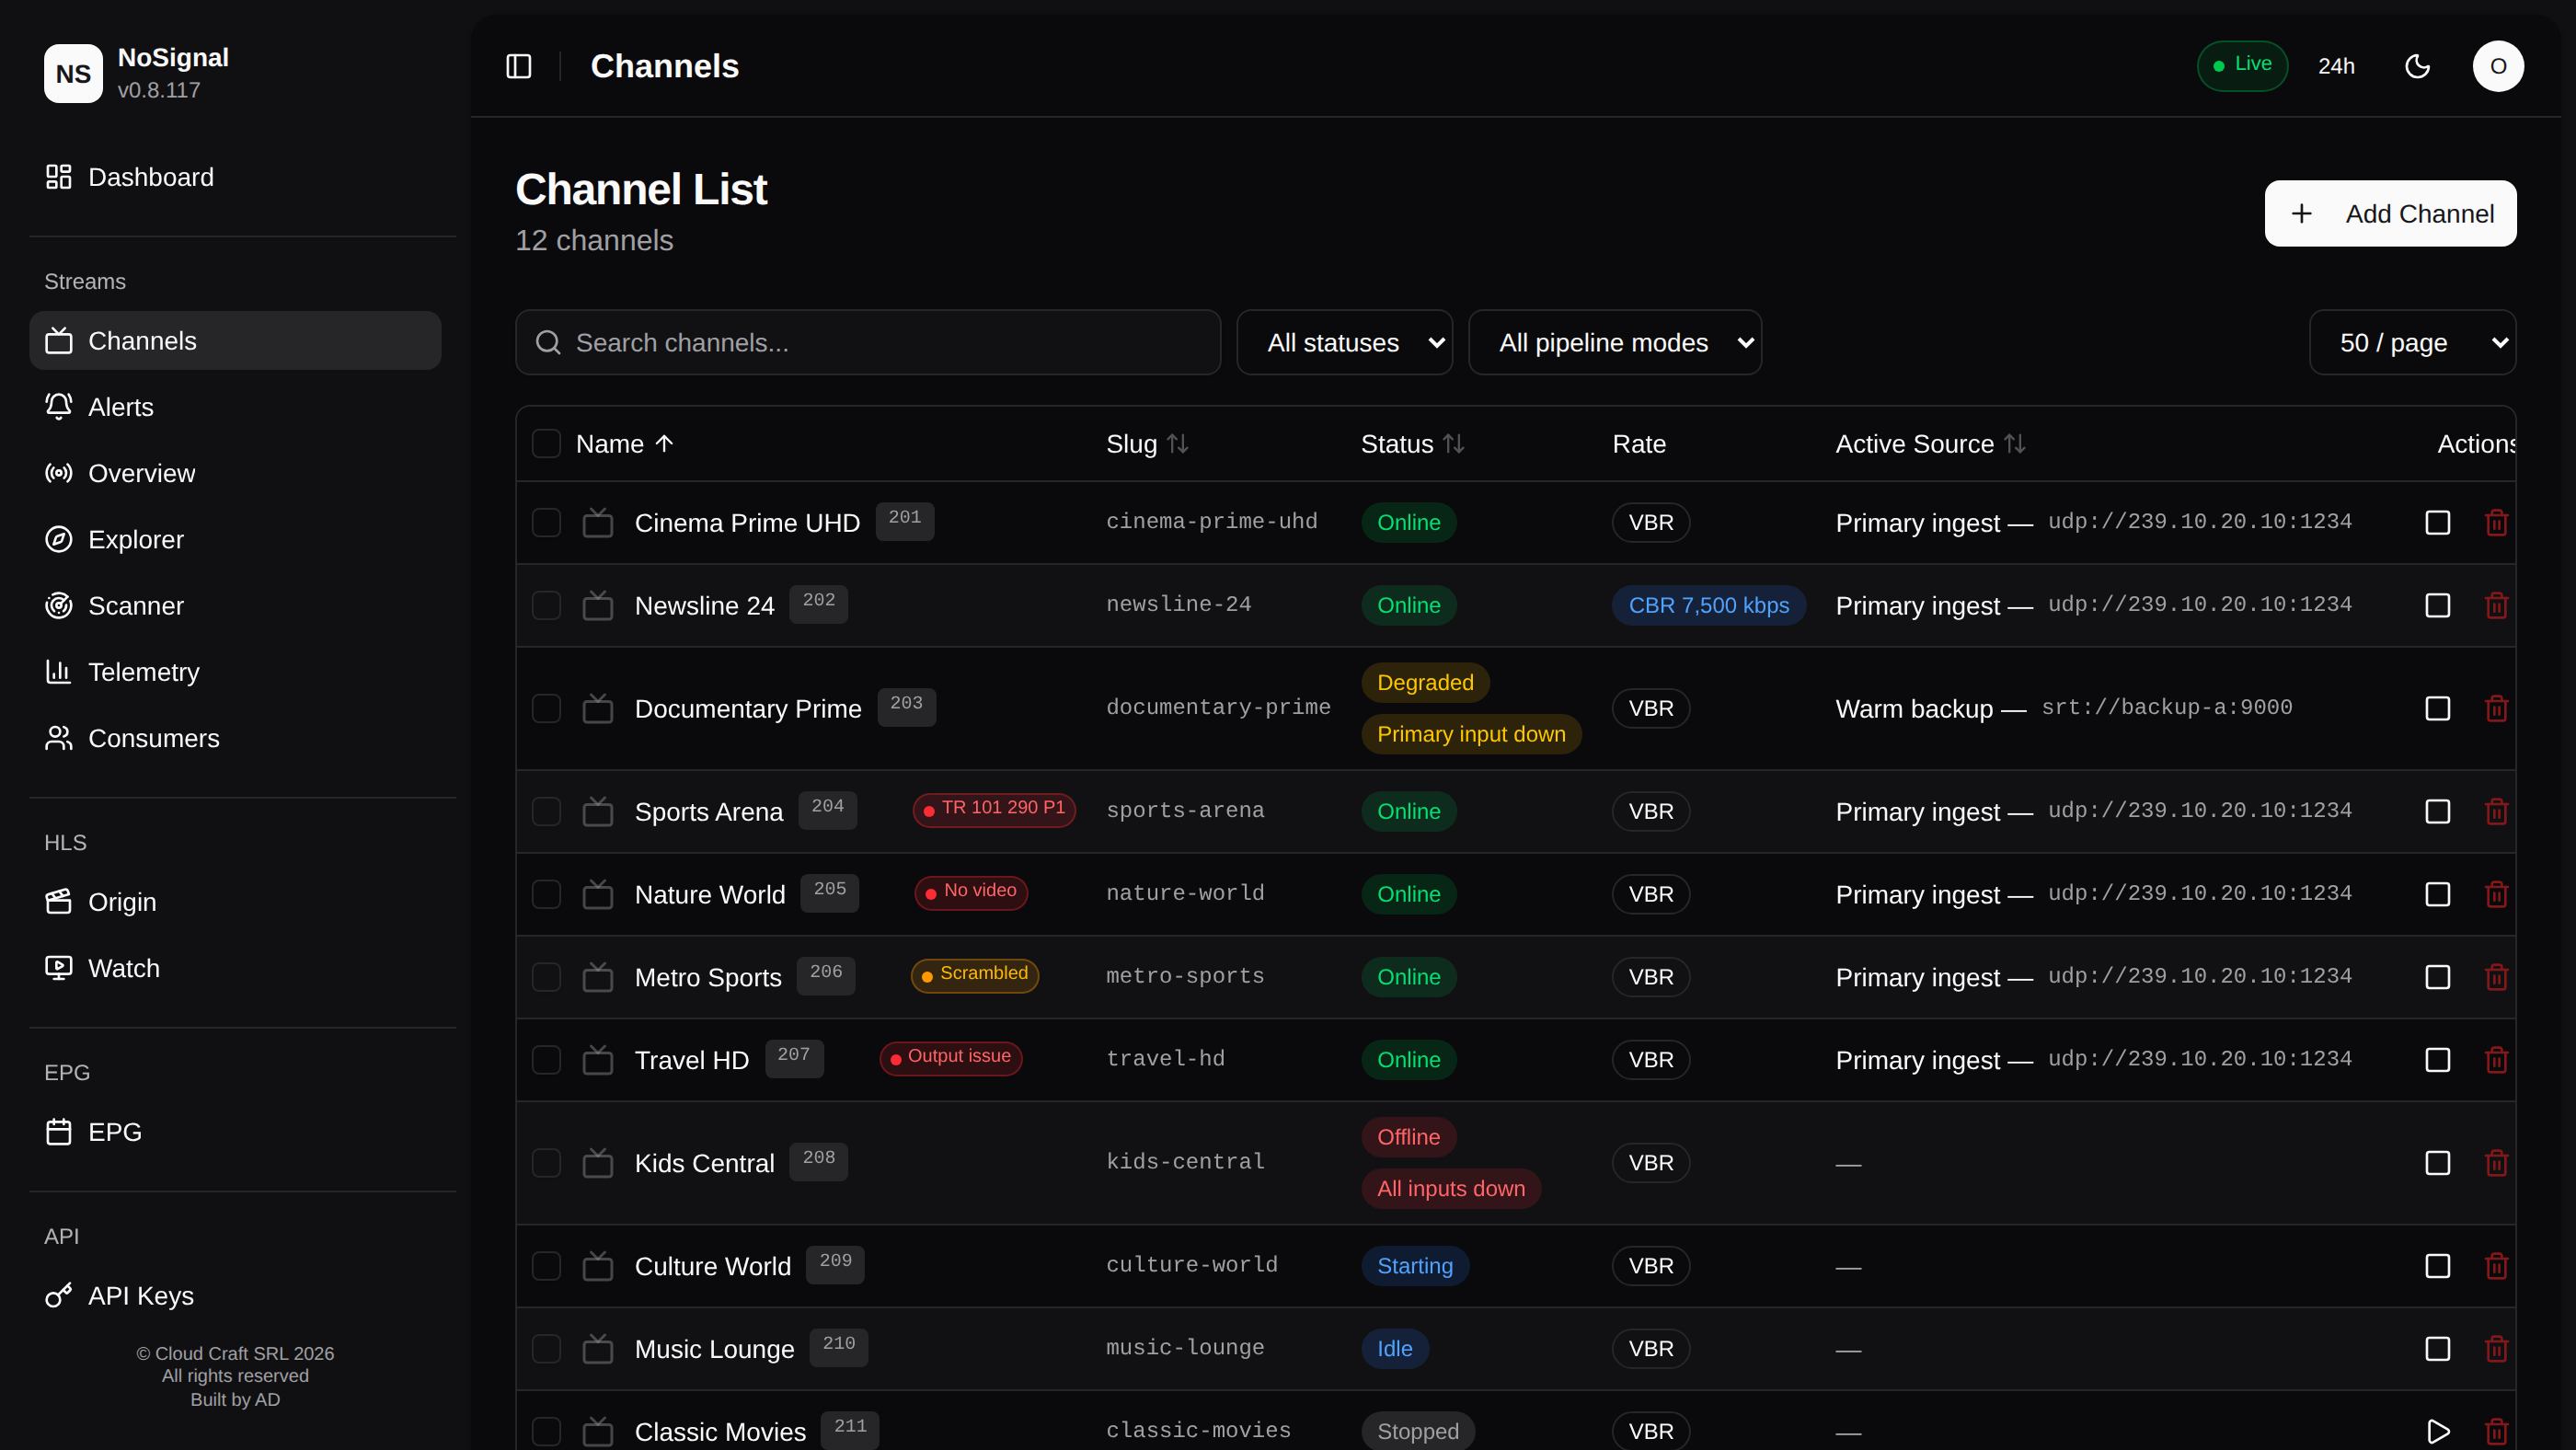
Task: Click the Live status button
Action: (x=2242, y=65)
